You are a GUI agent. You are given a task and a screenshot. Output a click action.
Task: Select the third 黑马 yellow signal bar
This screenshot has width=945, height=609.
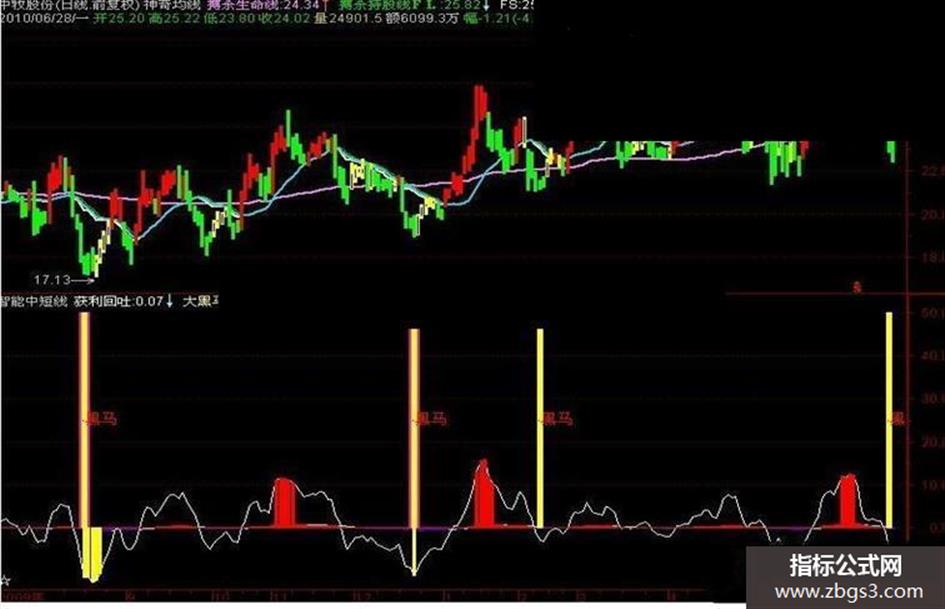540,428
